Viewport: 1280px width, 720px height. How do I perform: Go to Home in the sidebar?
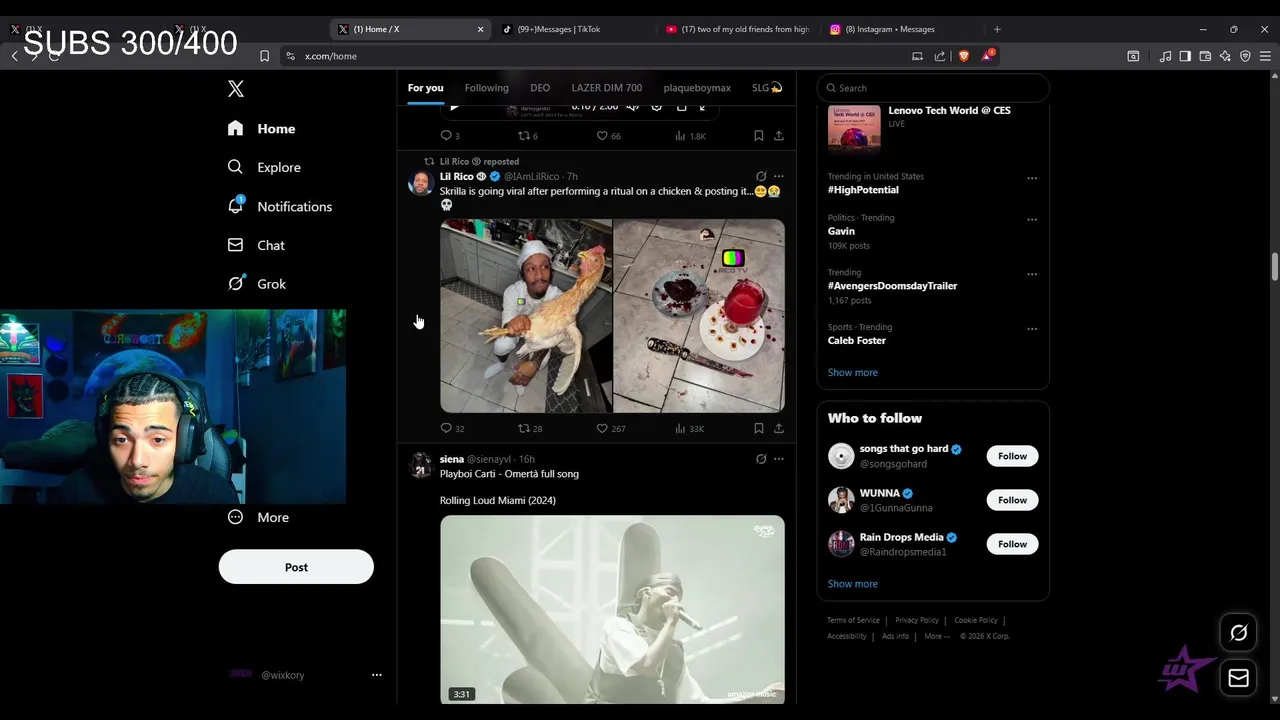coord(262,128)
